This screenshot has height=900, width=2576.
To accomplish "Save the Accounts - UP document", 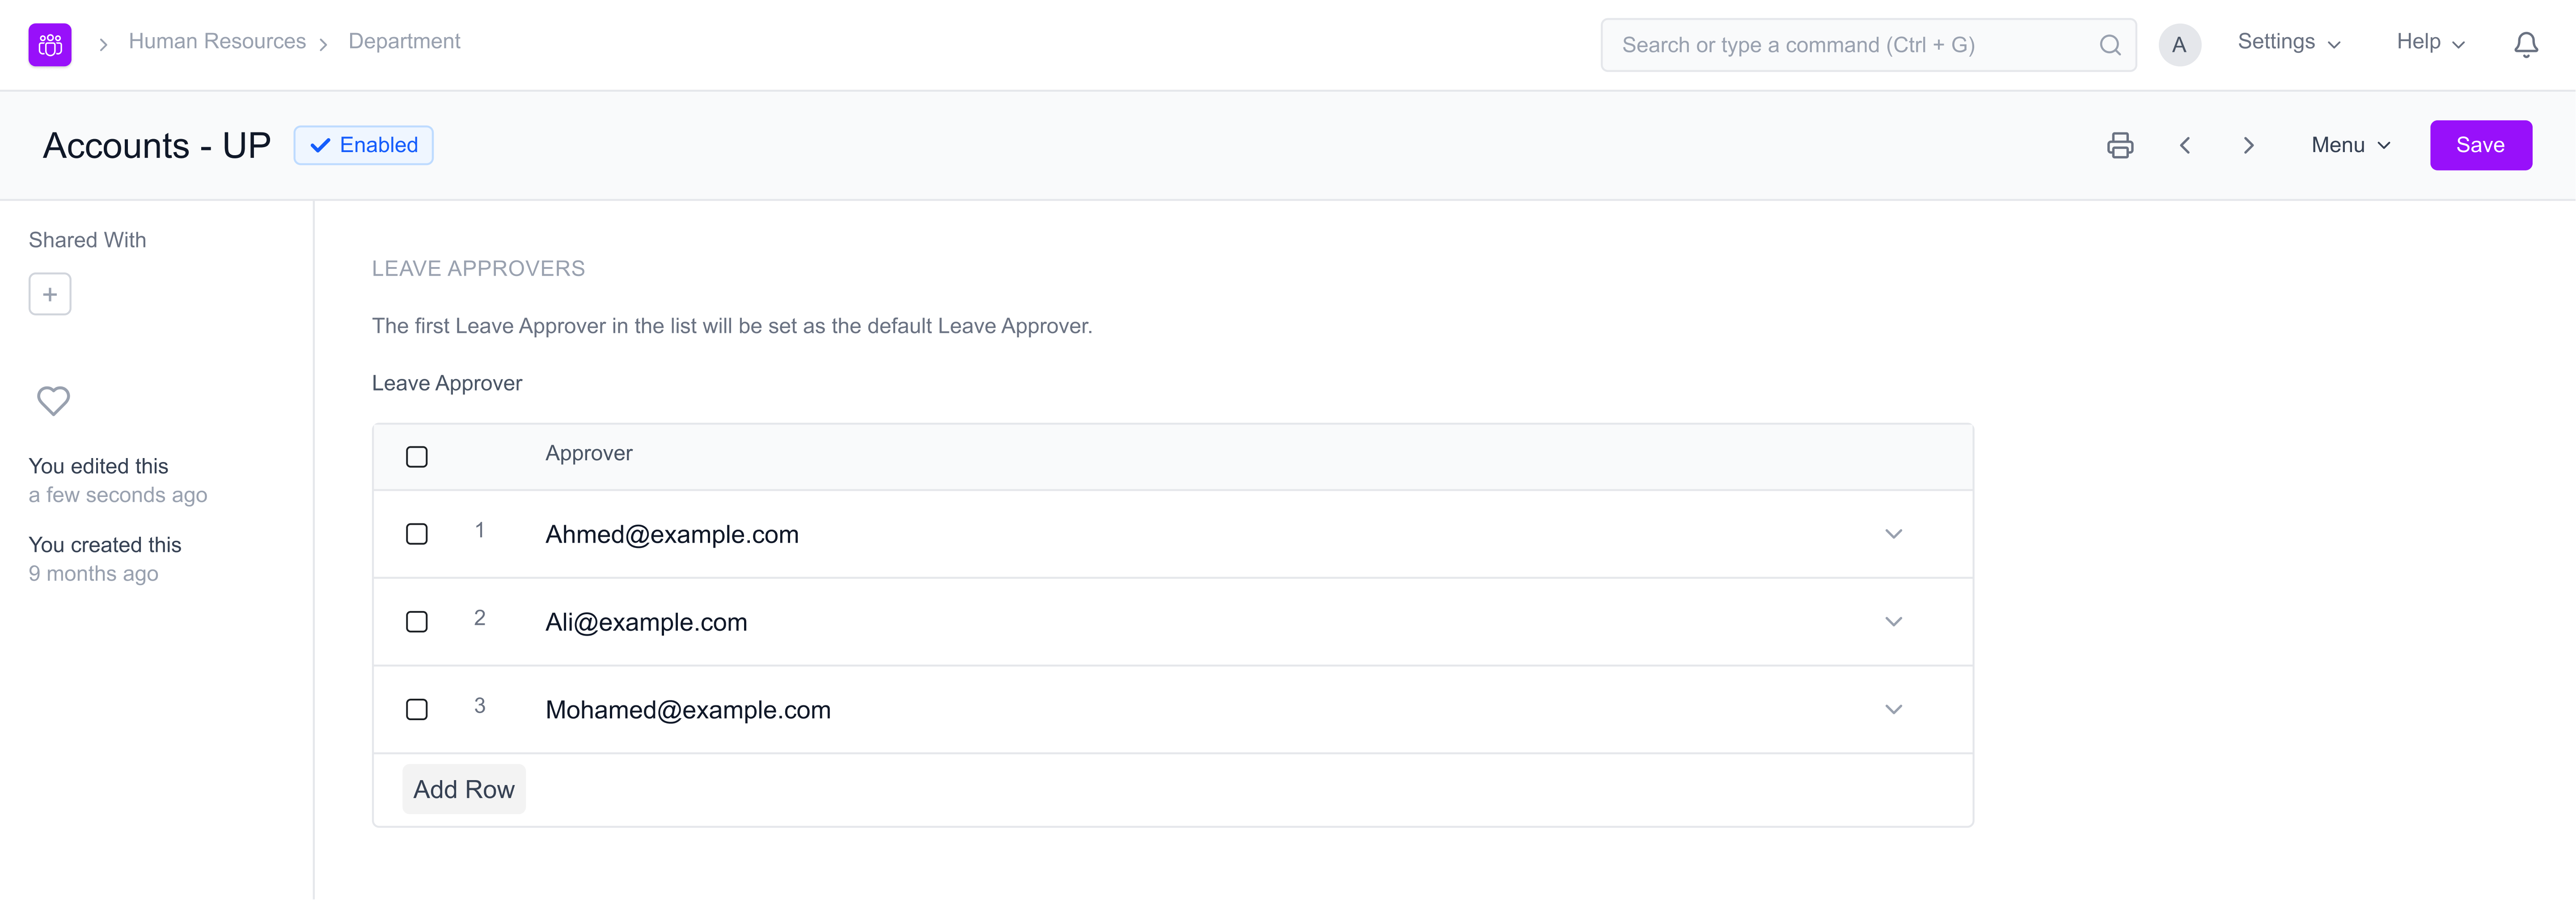I will click(x=2481, y=145).
